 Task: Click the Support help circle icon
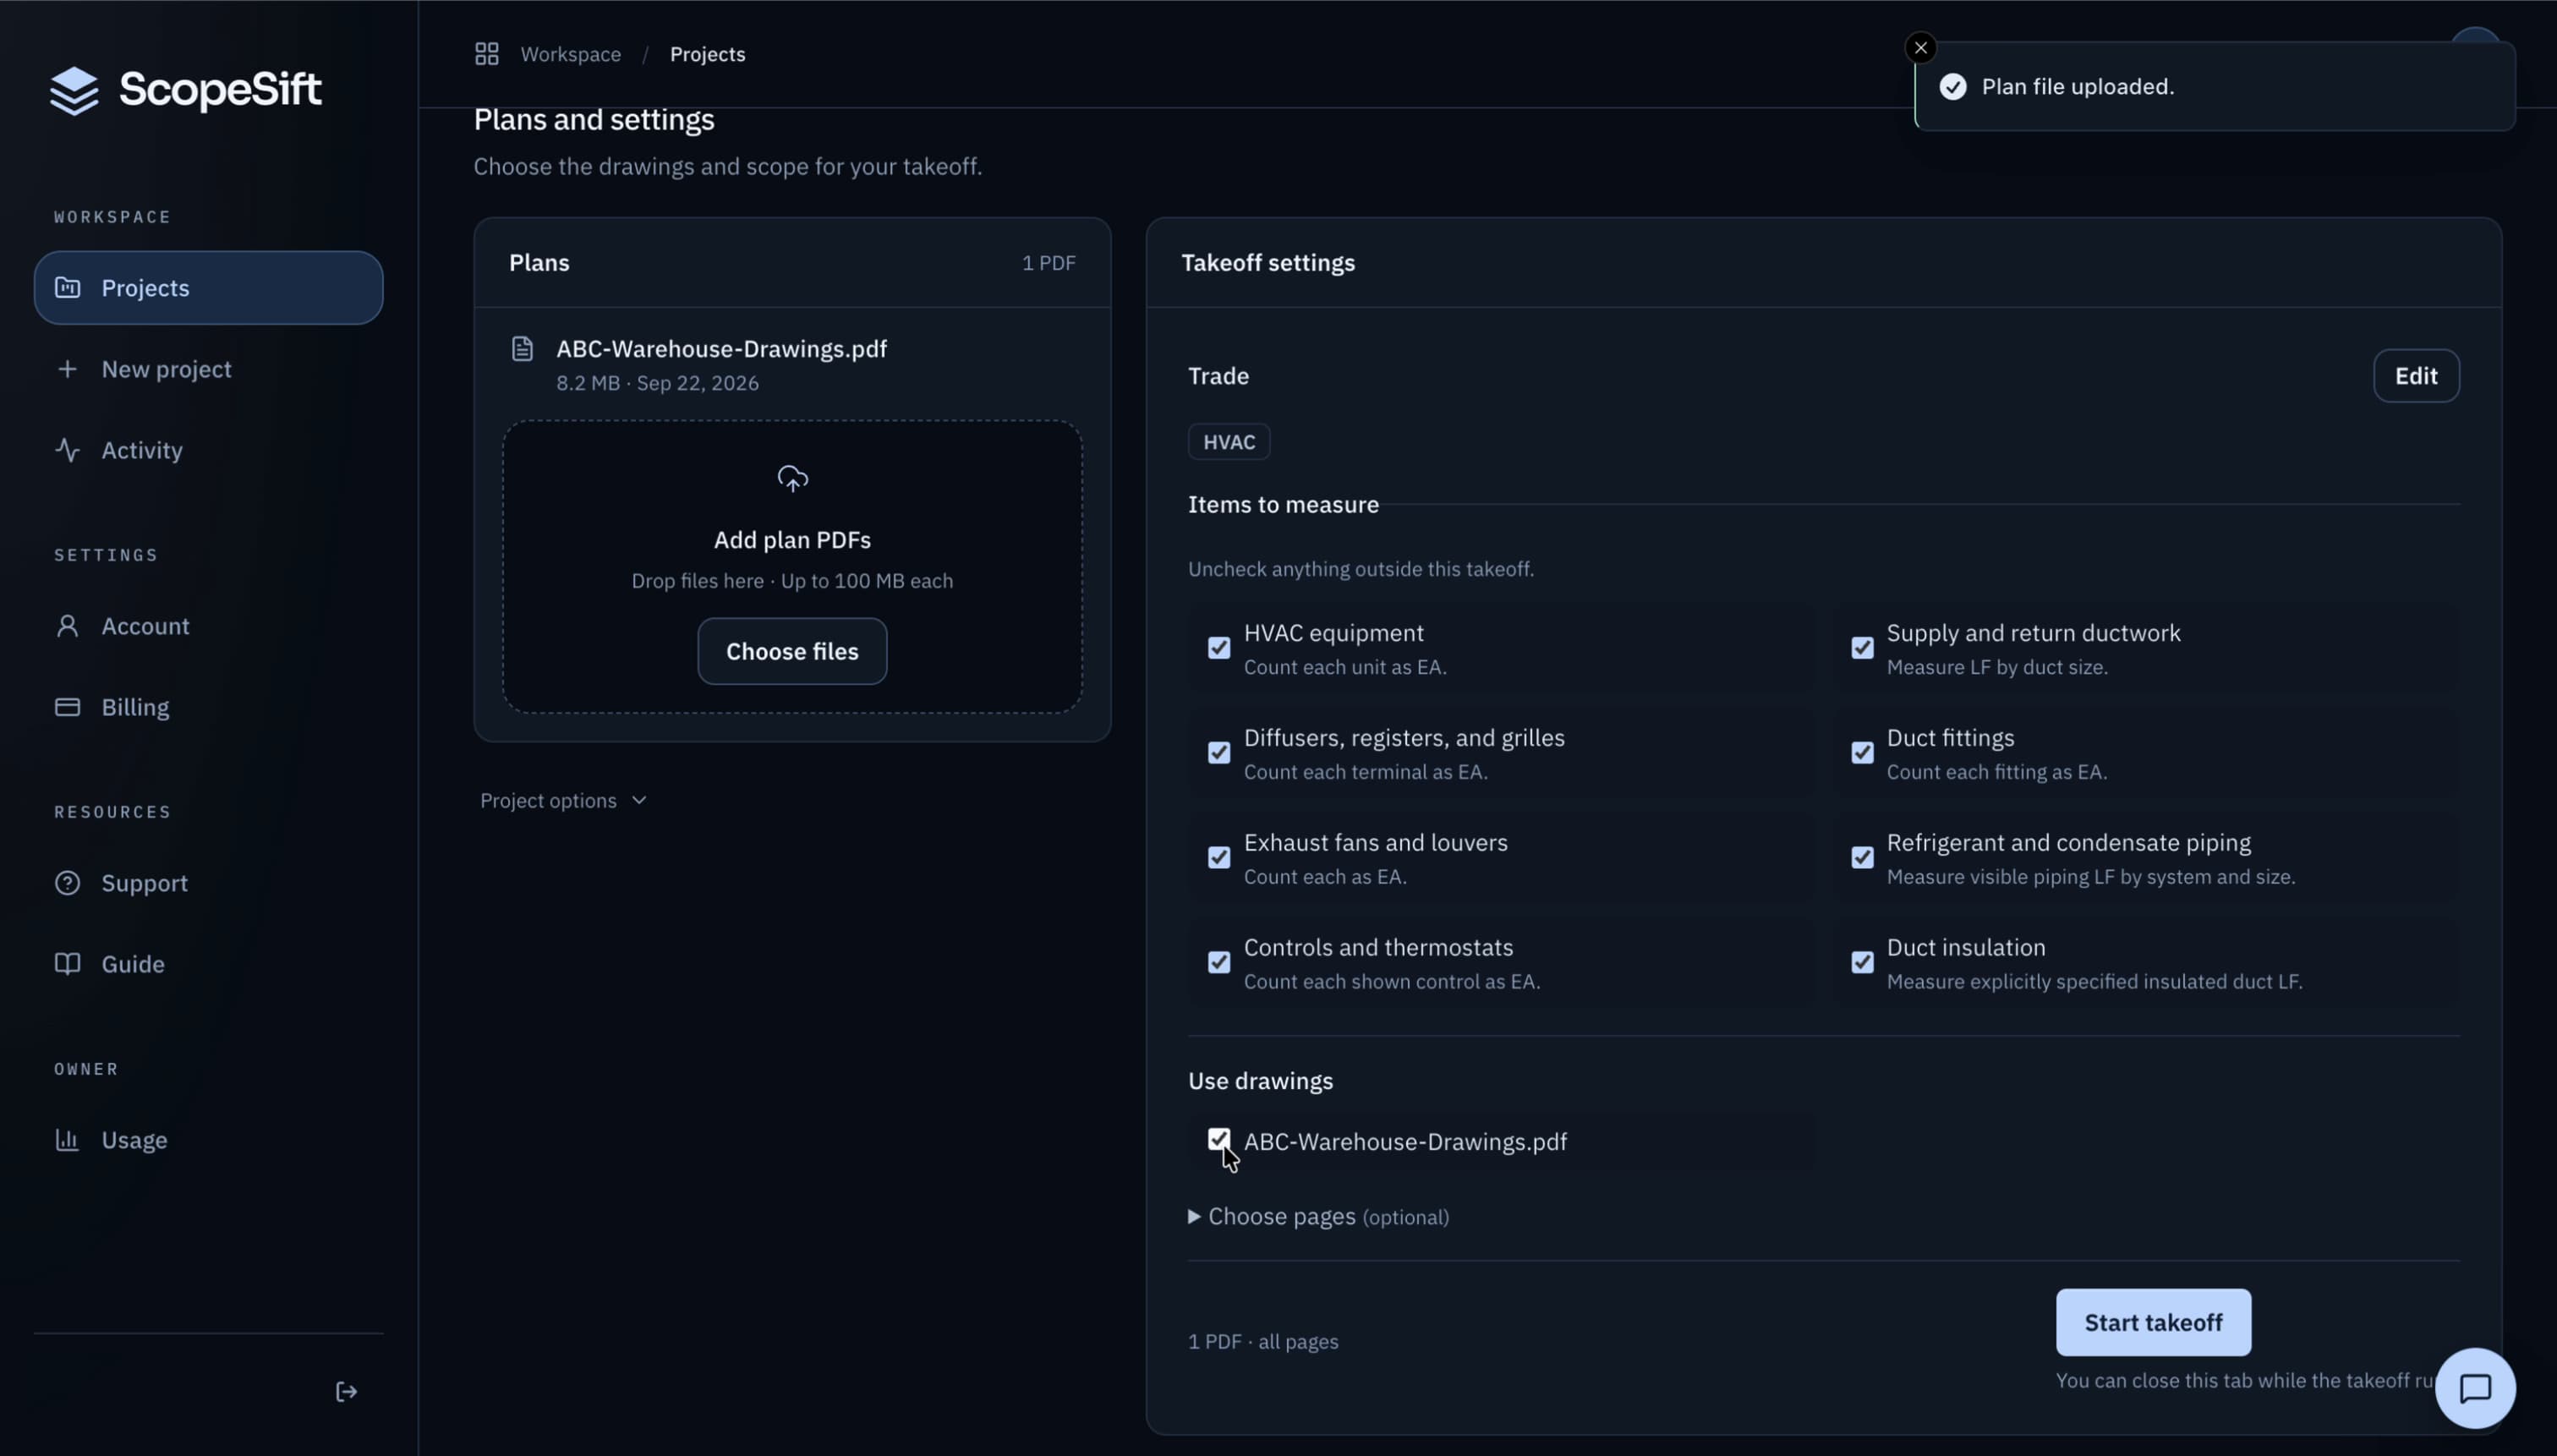pyautogui.click(x=67, y=883)
